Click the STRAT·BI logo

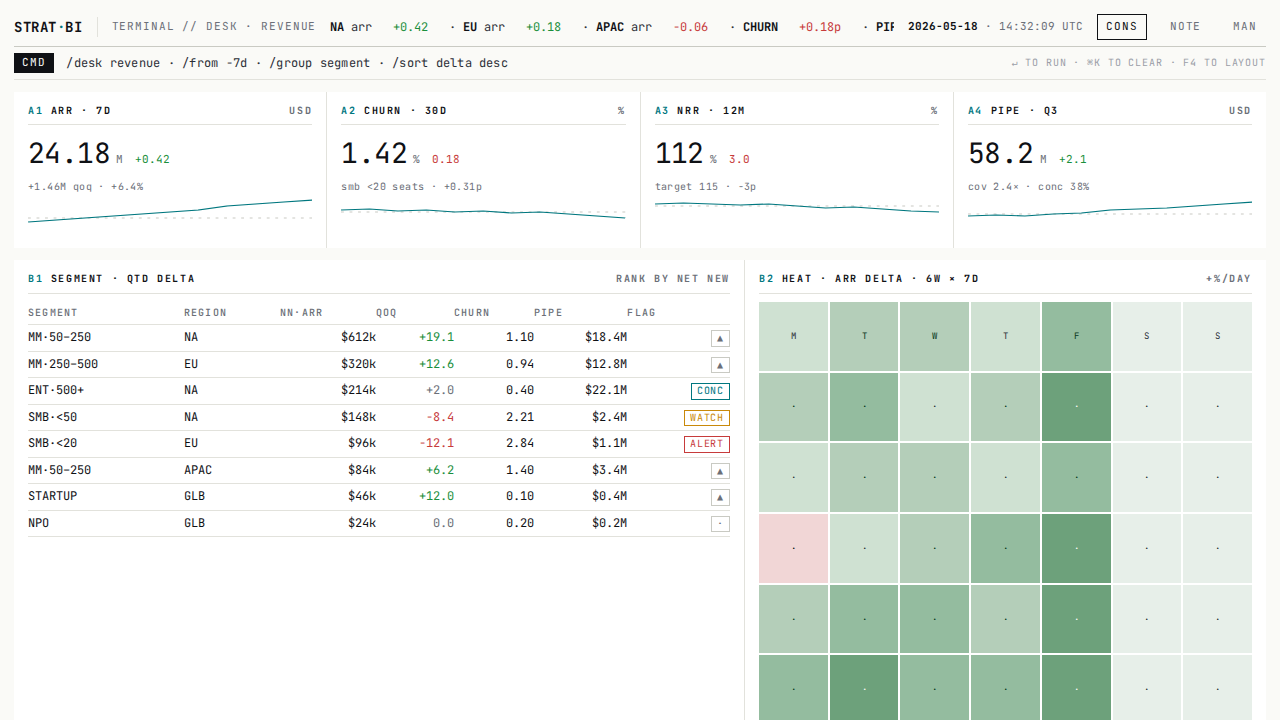[48, 27]
